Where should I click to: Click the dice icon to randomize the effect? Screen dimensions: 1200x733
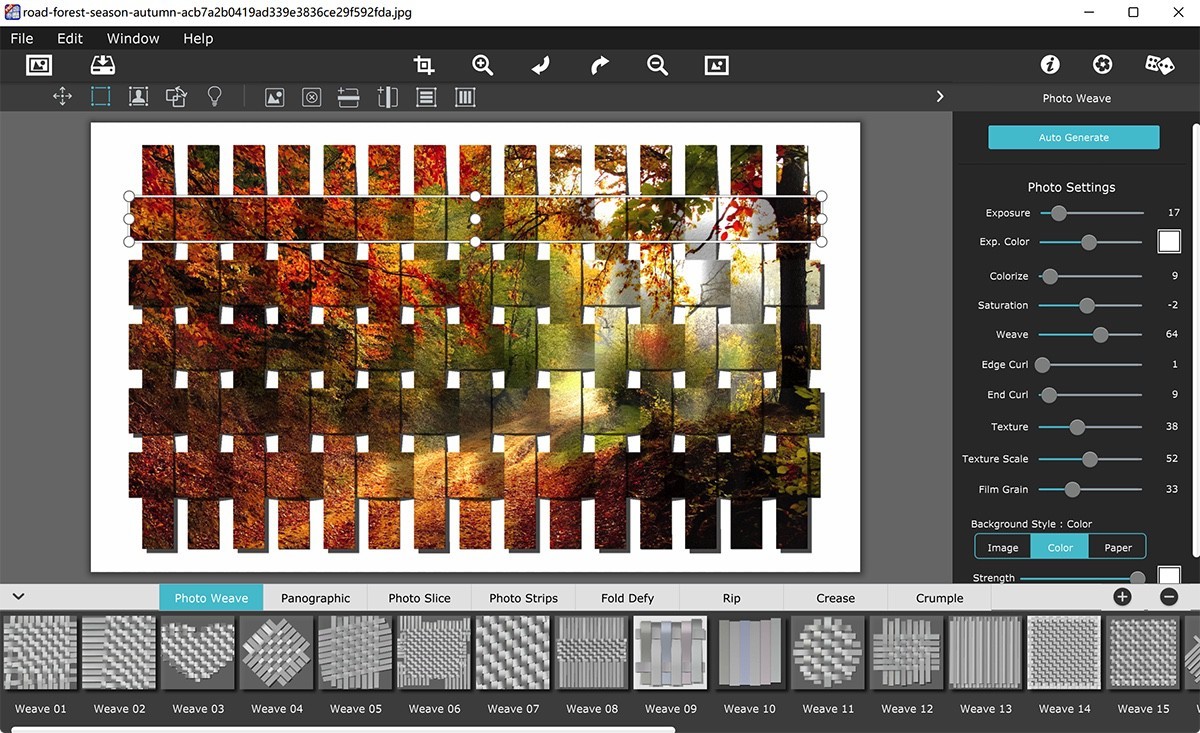(x=1159, y=63)
